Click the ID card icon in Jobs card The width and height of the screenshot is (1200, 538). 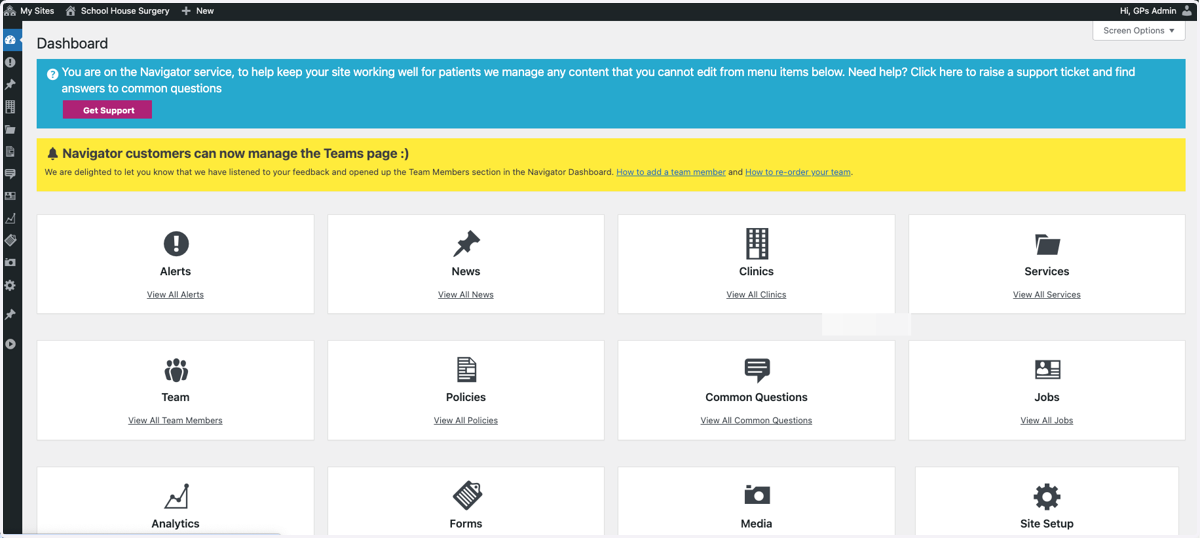click(1047, 370)
